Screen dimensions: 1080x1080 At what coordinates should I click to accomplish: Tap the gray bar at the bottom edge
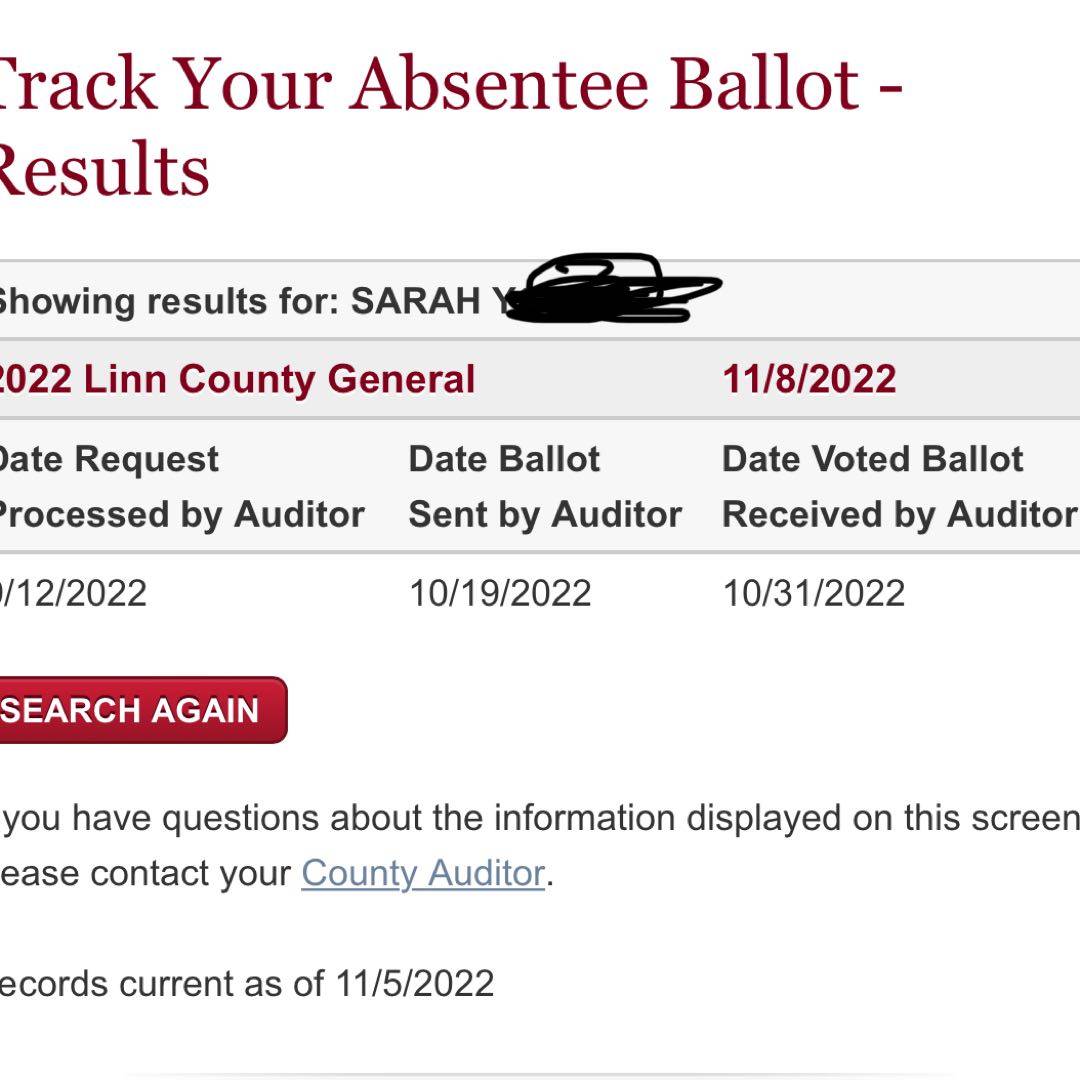pyautogui.click(x=540, y=1076)
